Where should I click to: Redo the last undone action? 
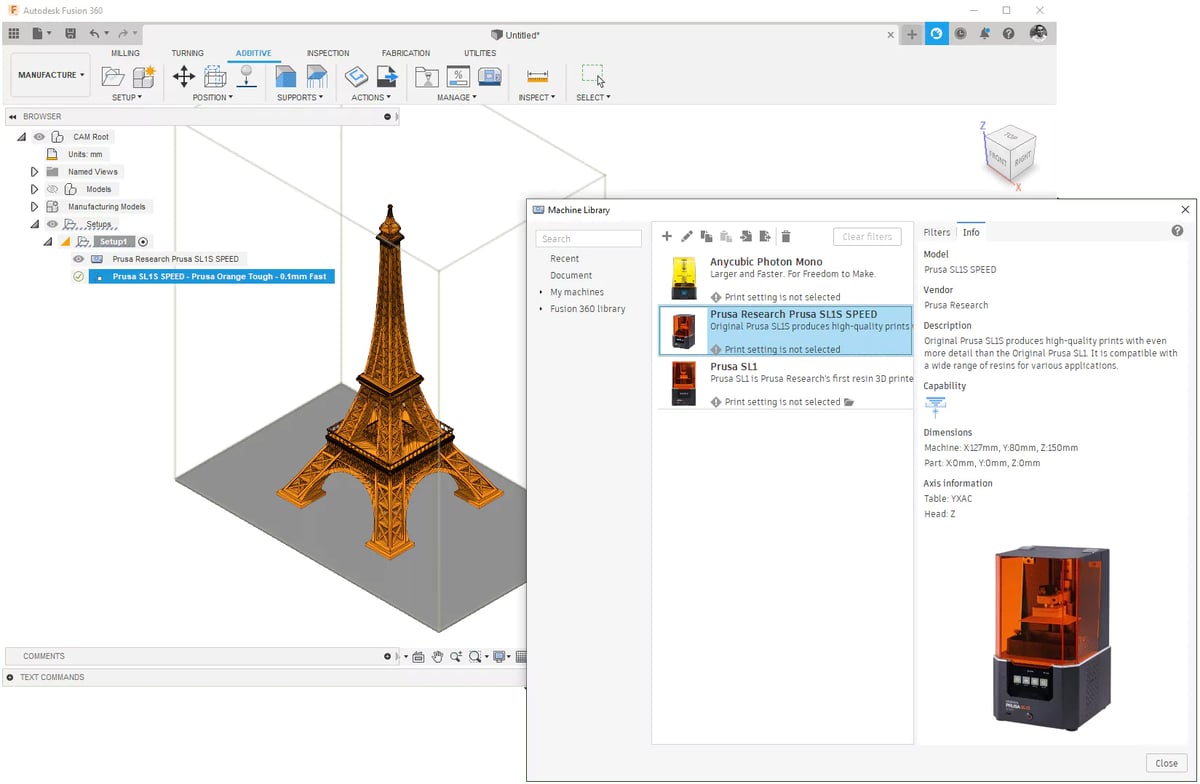click(x=125, y=33)
